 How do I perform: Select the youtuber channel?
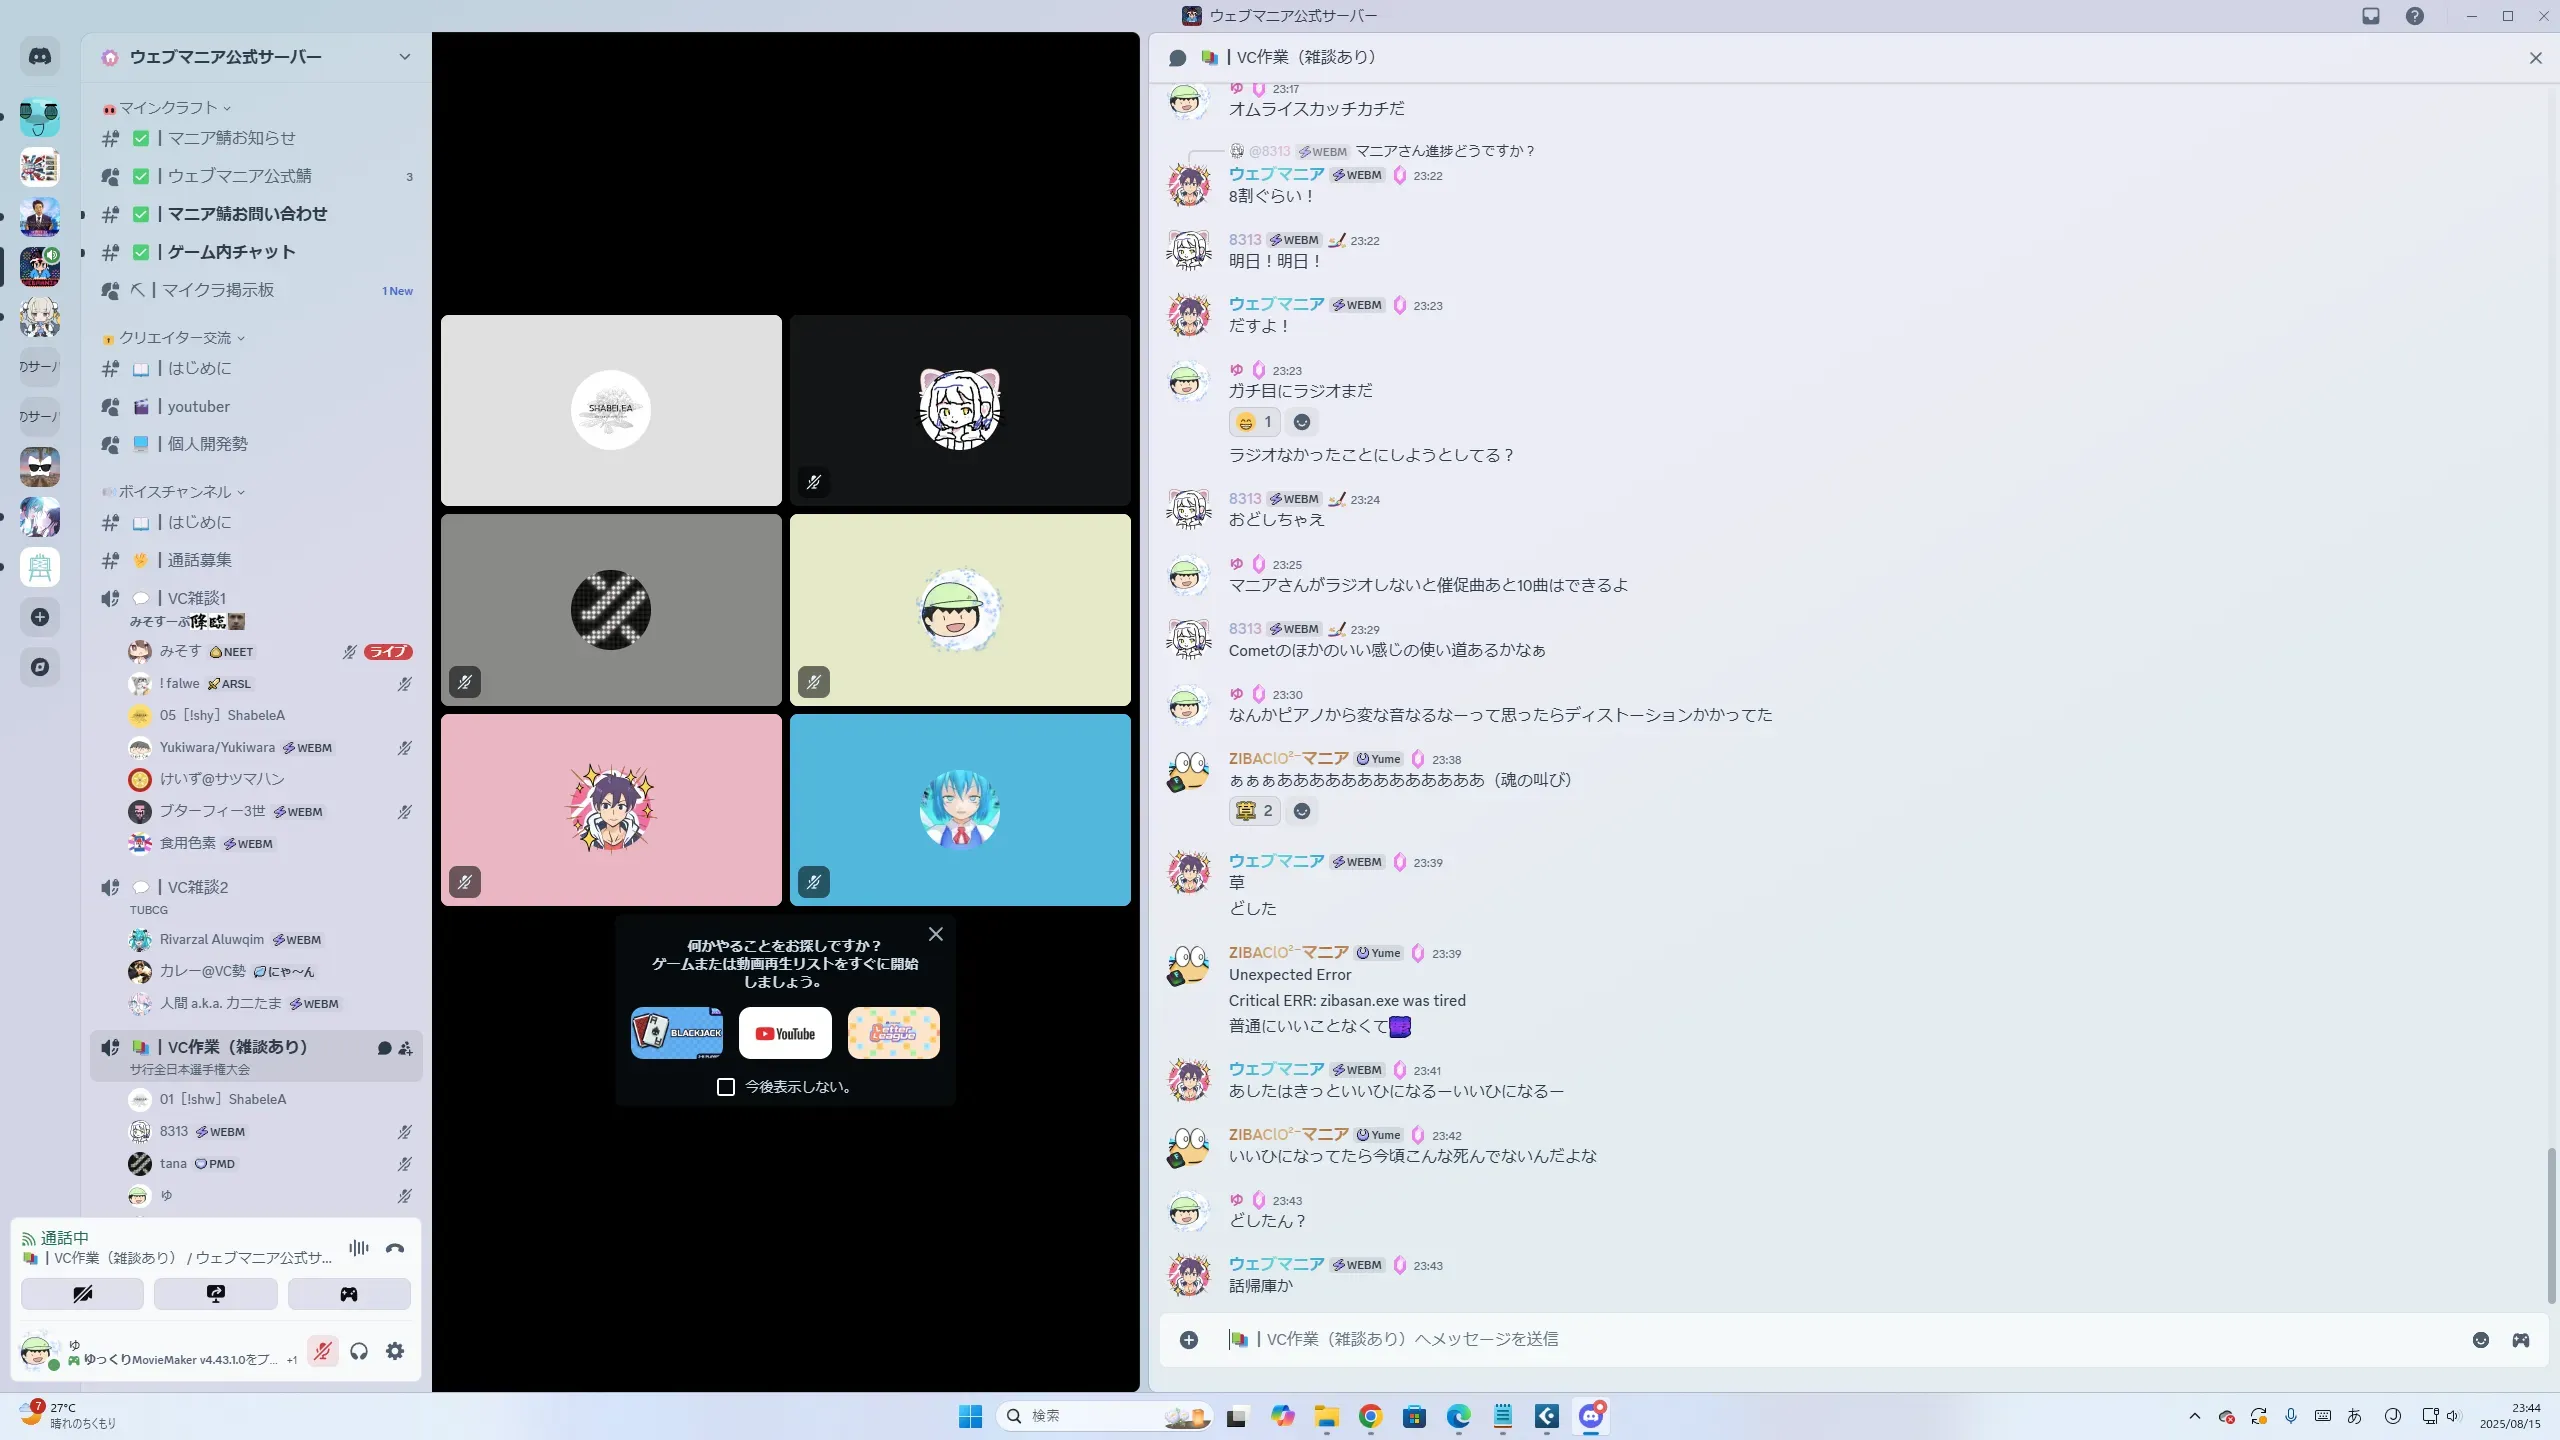pos(198,406)
